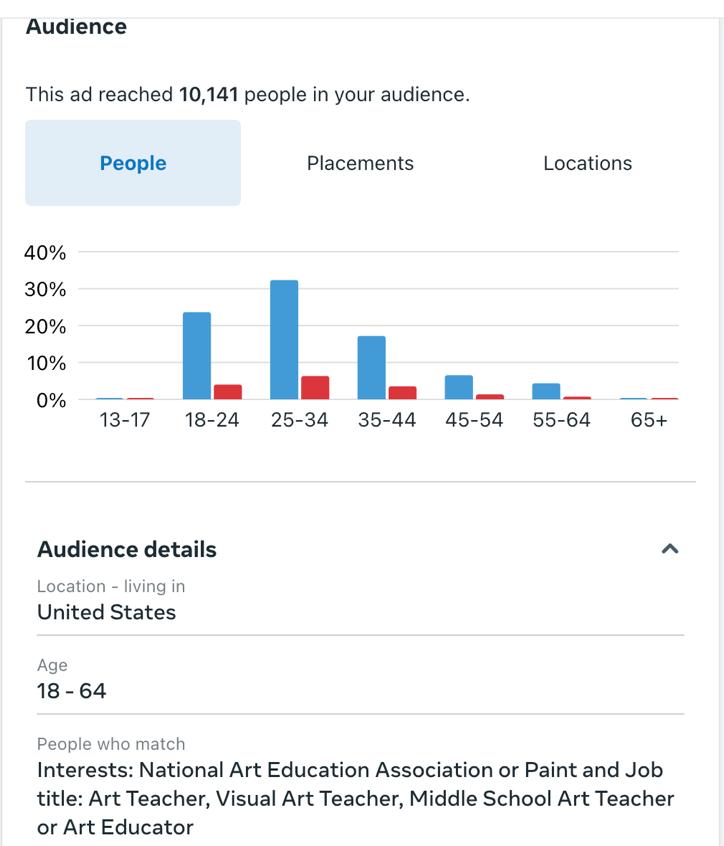724x846 pixels.
Task: Click the 18 - 64 age value
Action: tap(71, 691)
